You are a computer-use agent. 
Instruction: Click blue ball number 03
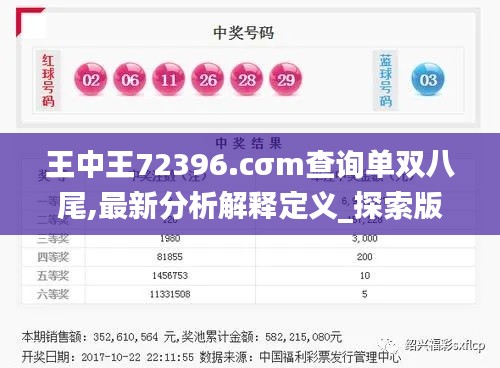click(x=428, y=80)
